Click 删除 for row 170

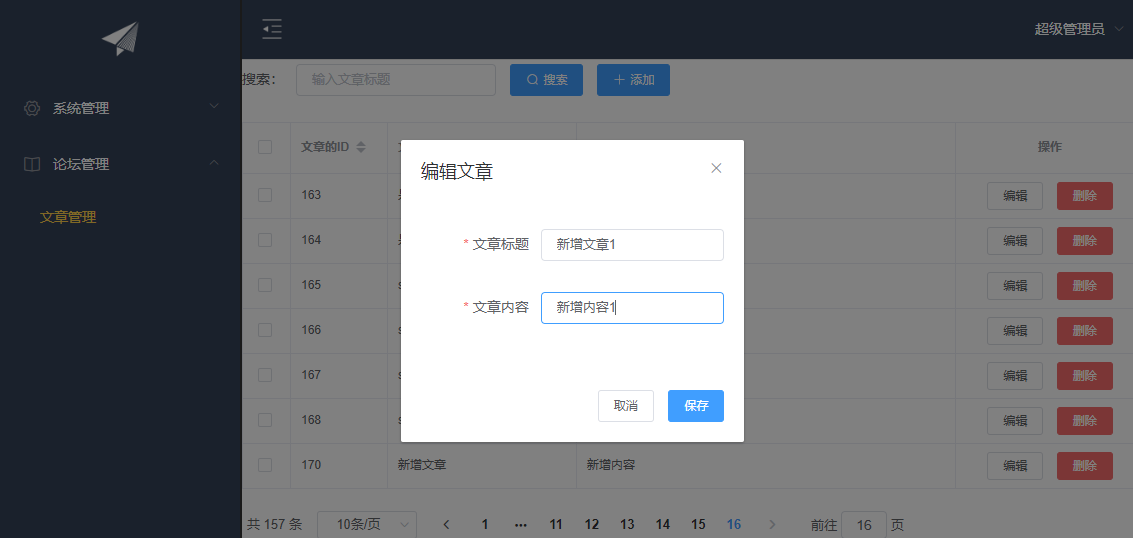1085,466
